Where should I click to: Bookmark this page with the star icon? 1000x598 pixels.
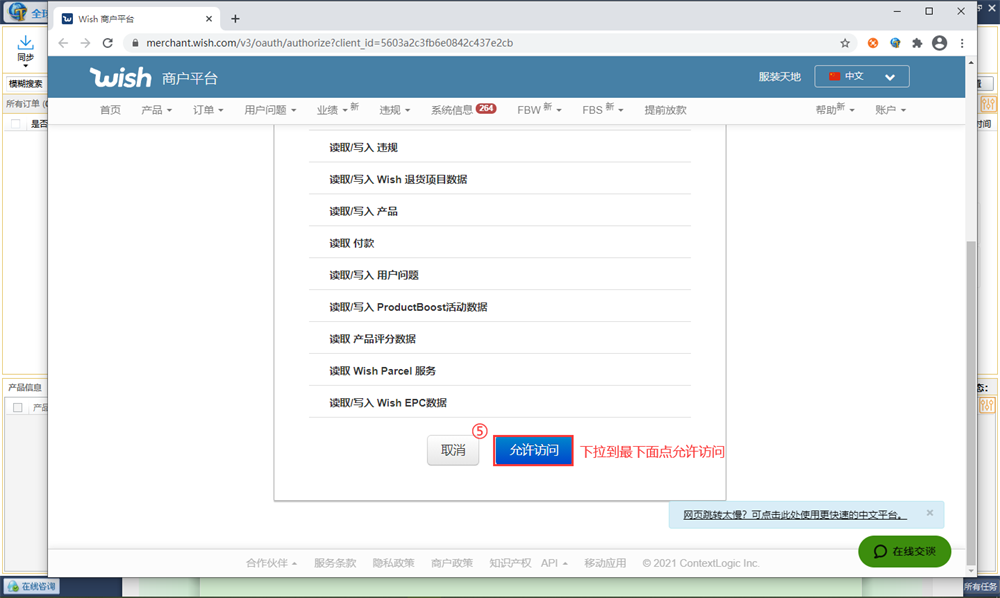[845, 43]
